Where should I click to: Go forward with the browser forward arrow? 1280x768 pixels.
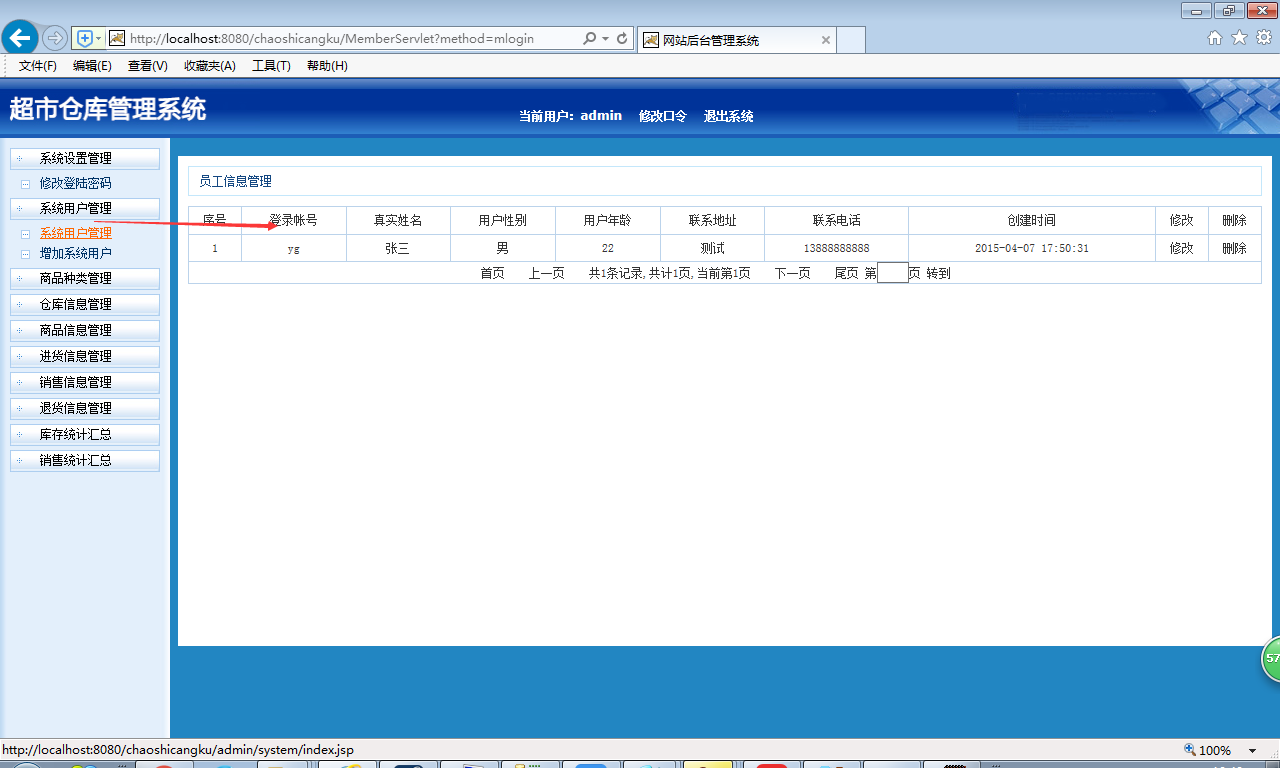click(55, 38)
